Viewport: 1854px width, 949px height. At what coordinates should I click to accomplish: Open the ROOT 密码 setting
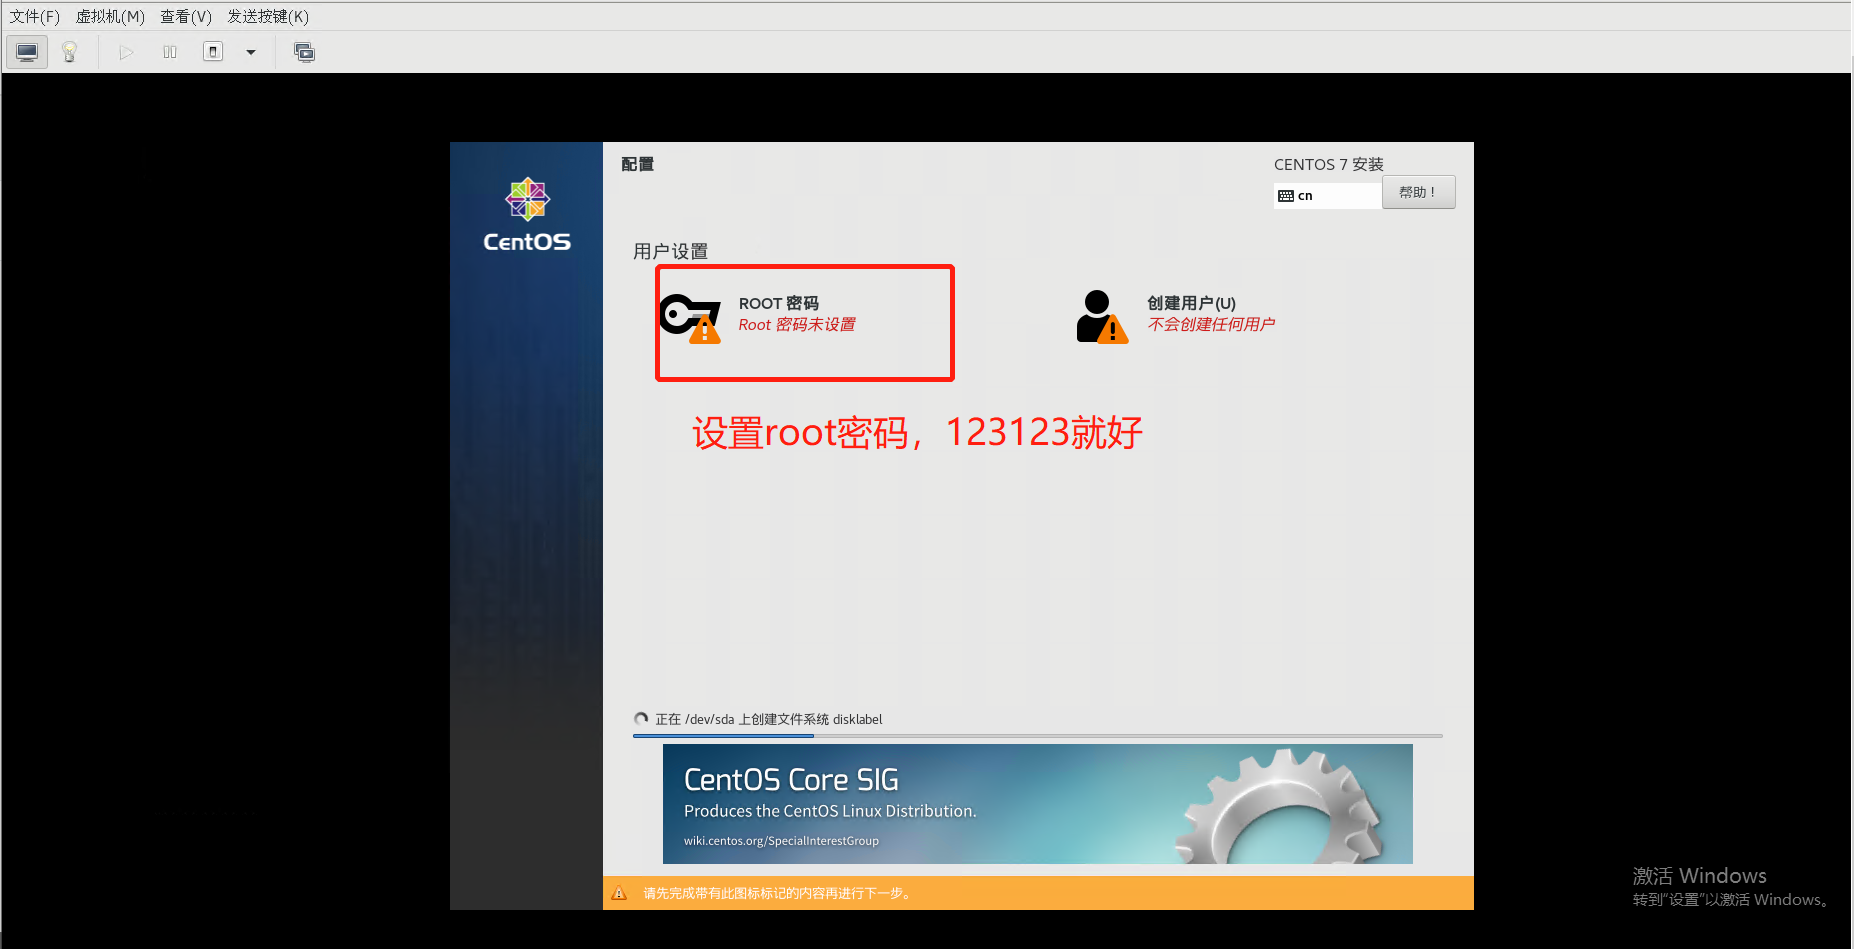pos(778,303)
